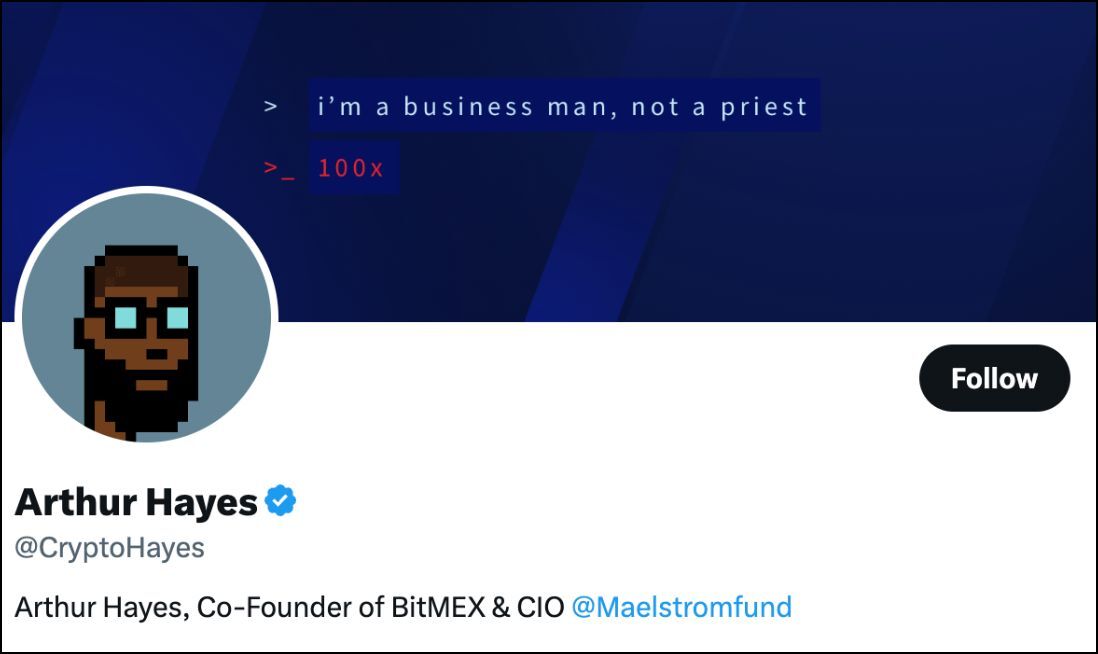1098x654 pixels.
Task: Click 'i'm a' at banner quote start
Action: (x=353, y=106)
